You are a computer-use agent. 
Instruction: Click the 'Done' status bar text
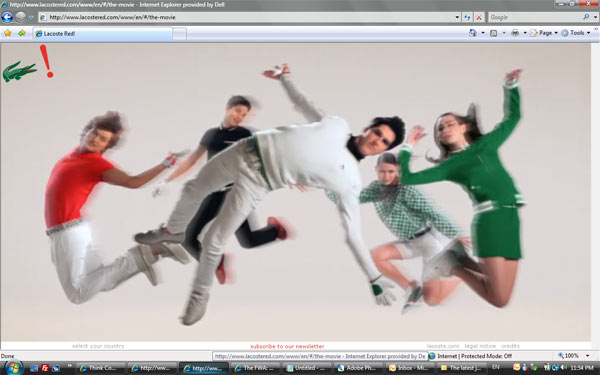click(7, 356)
